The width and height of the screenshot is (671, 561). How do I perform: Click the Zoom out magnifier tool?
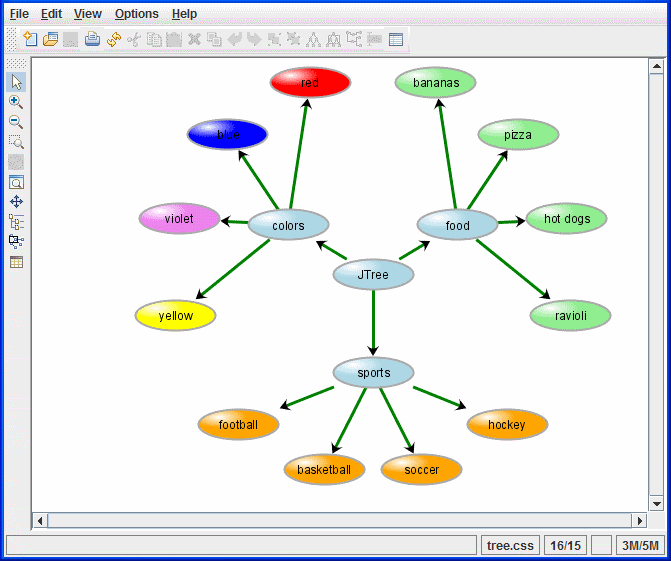click(16, 122)
